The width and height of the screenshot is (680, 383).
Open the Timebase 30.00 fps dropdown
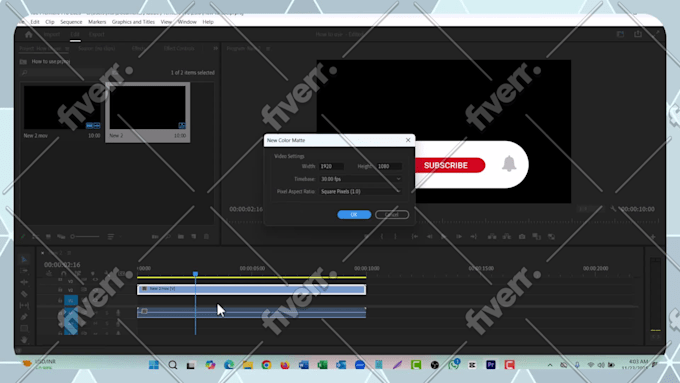[360, 179]
